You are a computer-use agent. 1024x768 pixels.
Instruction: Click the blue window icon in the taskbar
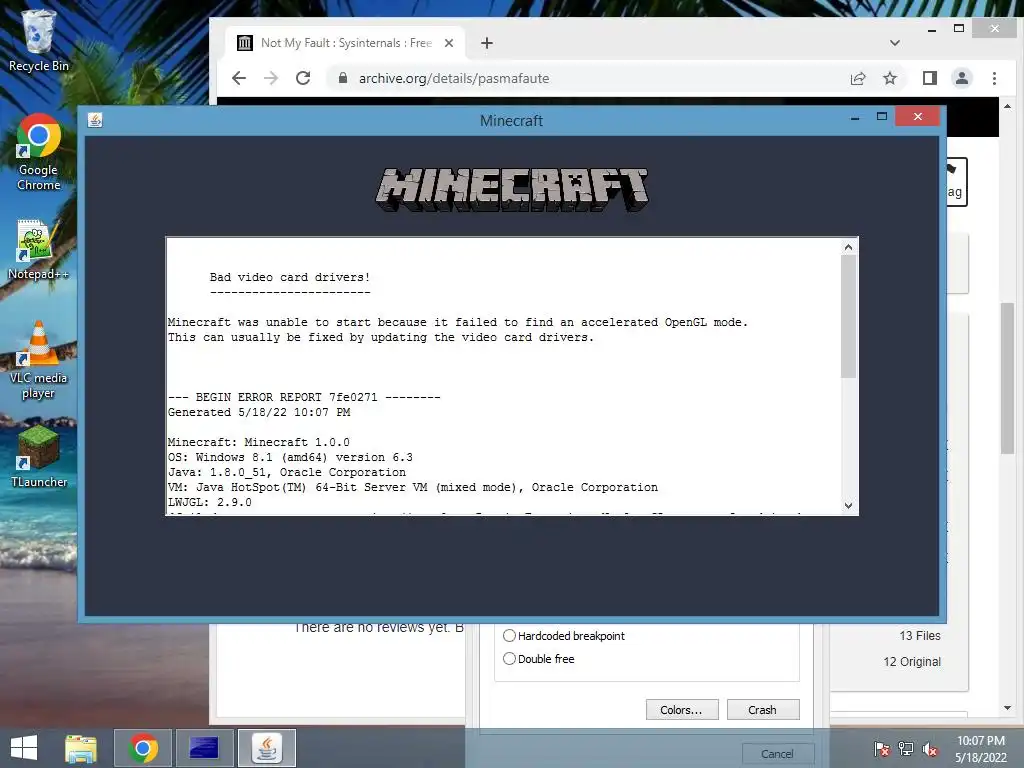pos(204,748)
